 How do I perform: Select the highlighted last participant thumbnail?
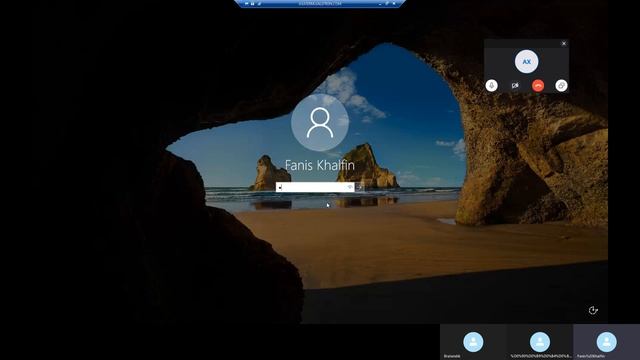(x=607, y=342)
